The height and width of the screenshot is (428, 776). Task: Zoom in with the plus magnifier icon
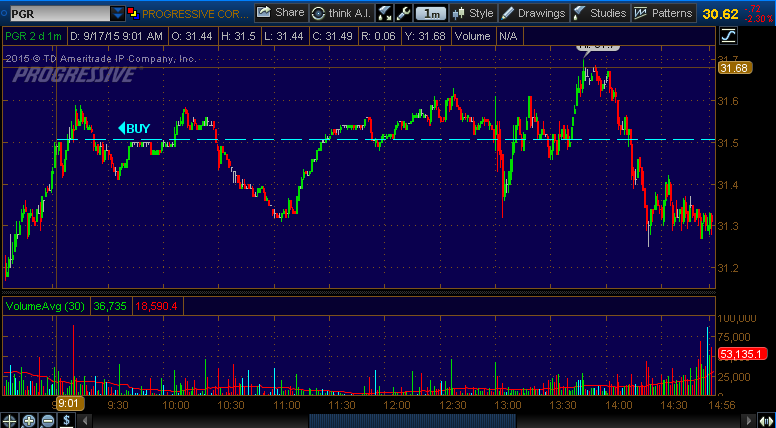(x=30, y=420)
